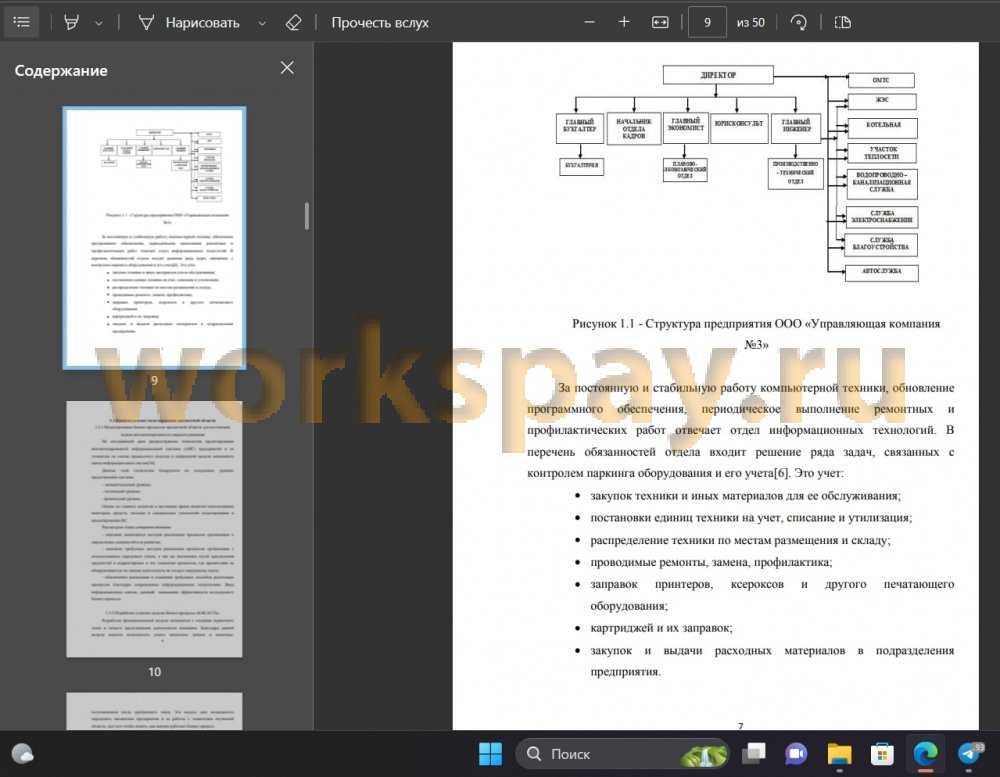Close the Содержание panel
The height and width of the screenshot is (777, 1000).
(x=287, y=68)
